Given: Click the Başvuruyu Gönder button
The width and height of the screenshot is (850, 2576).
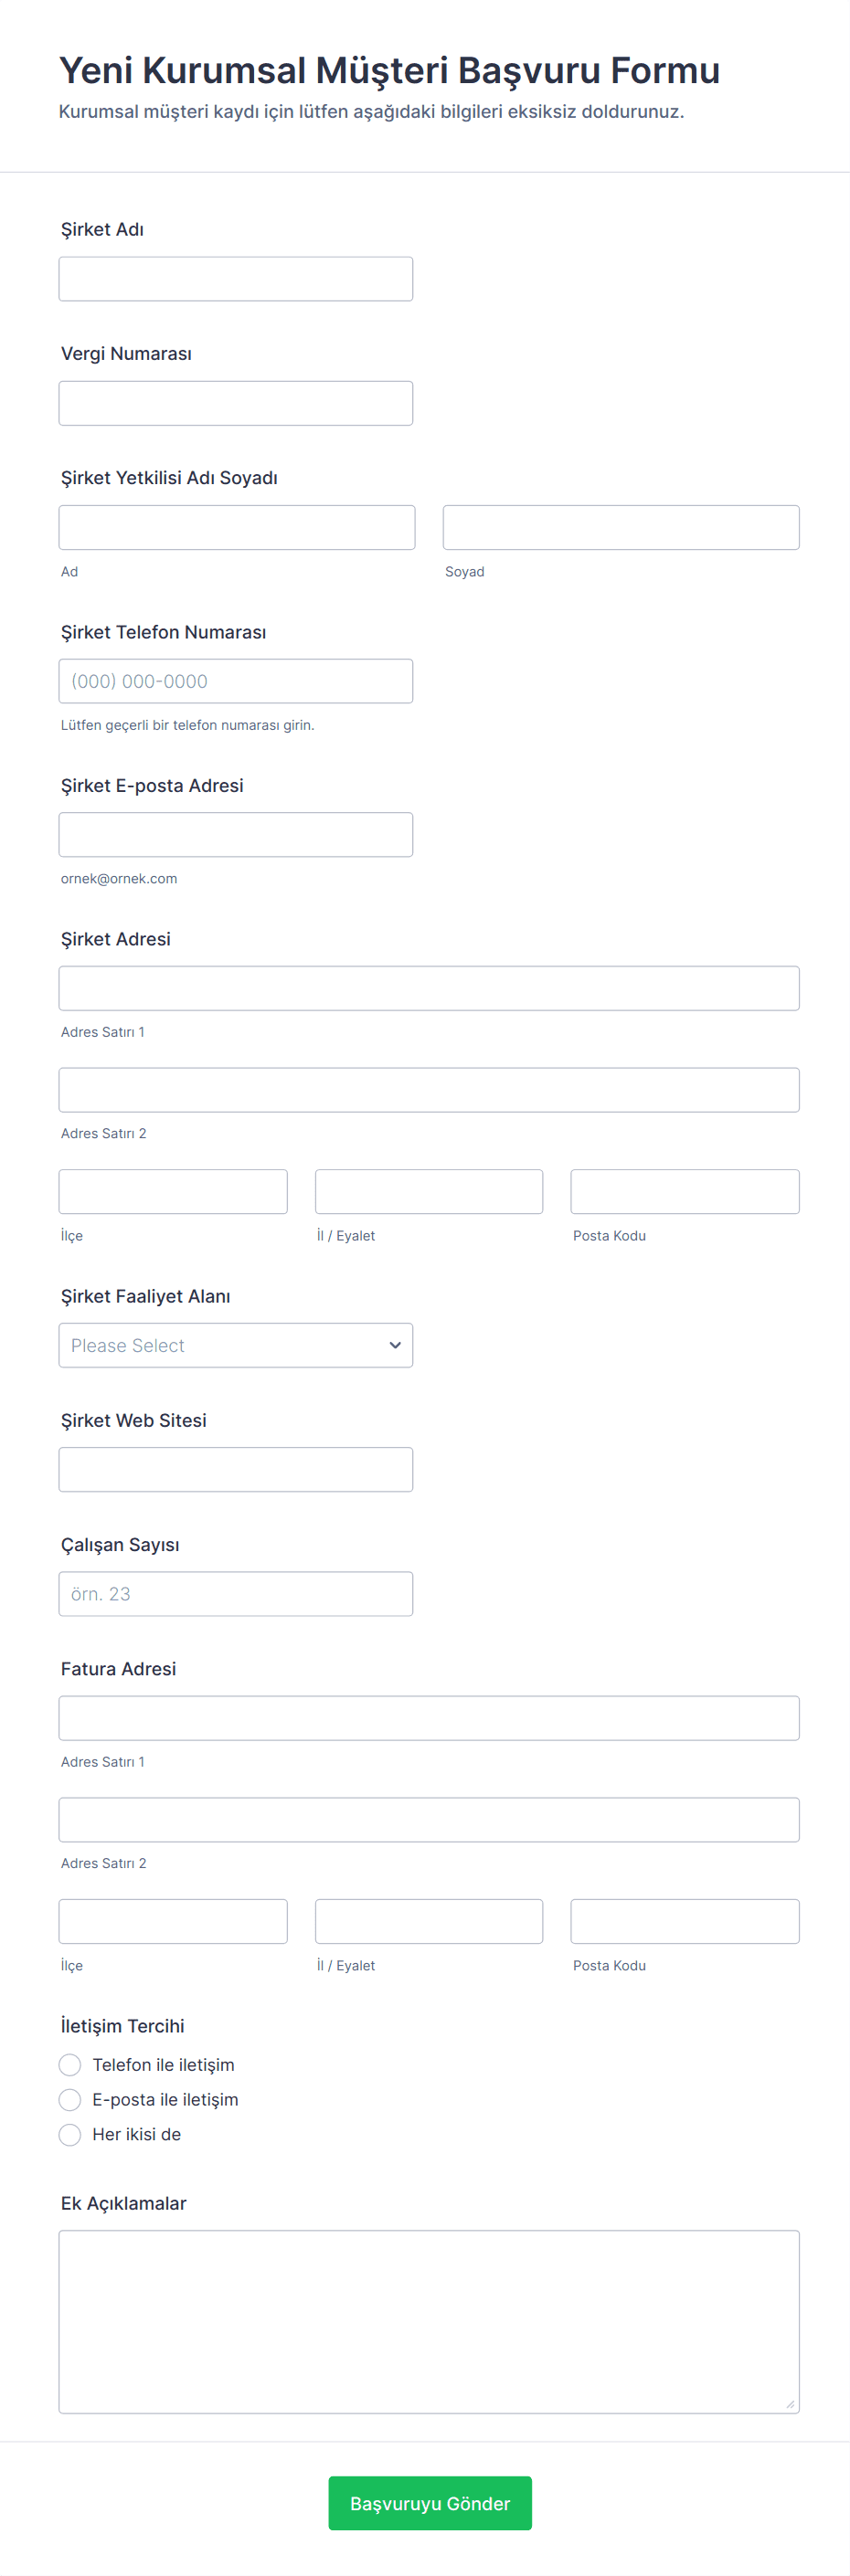Looking at the screenshot, I should click(x=429, y=2502).
